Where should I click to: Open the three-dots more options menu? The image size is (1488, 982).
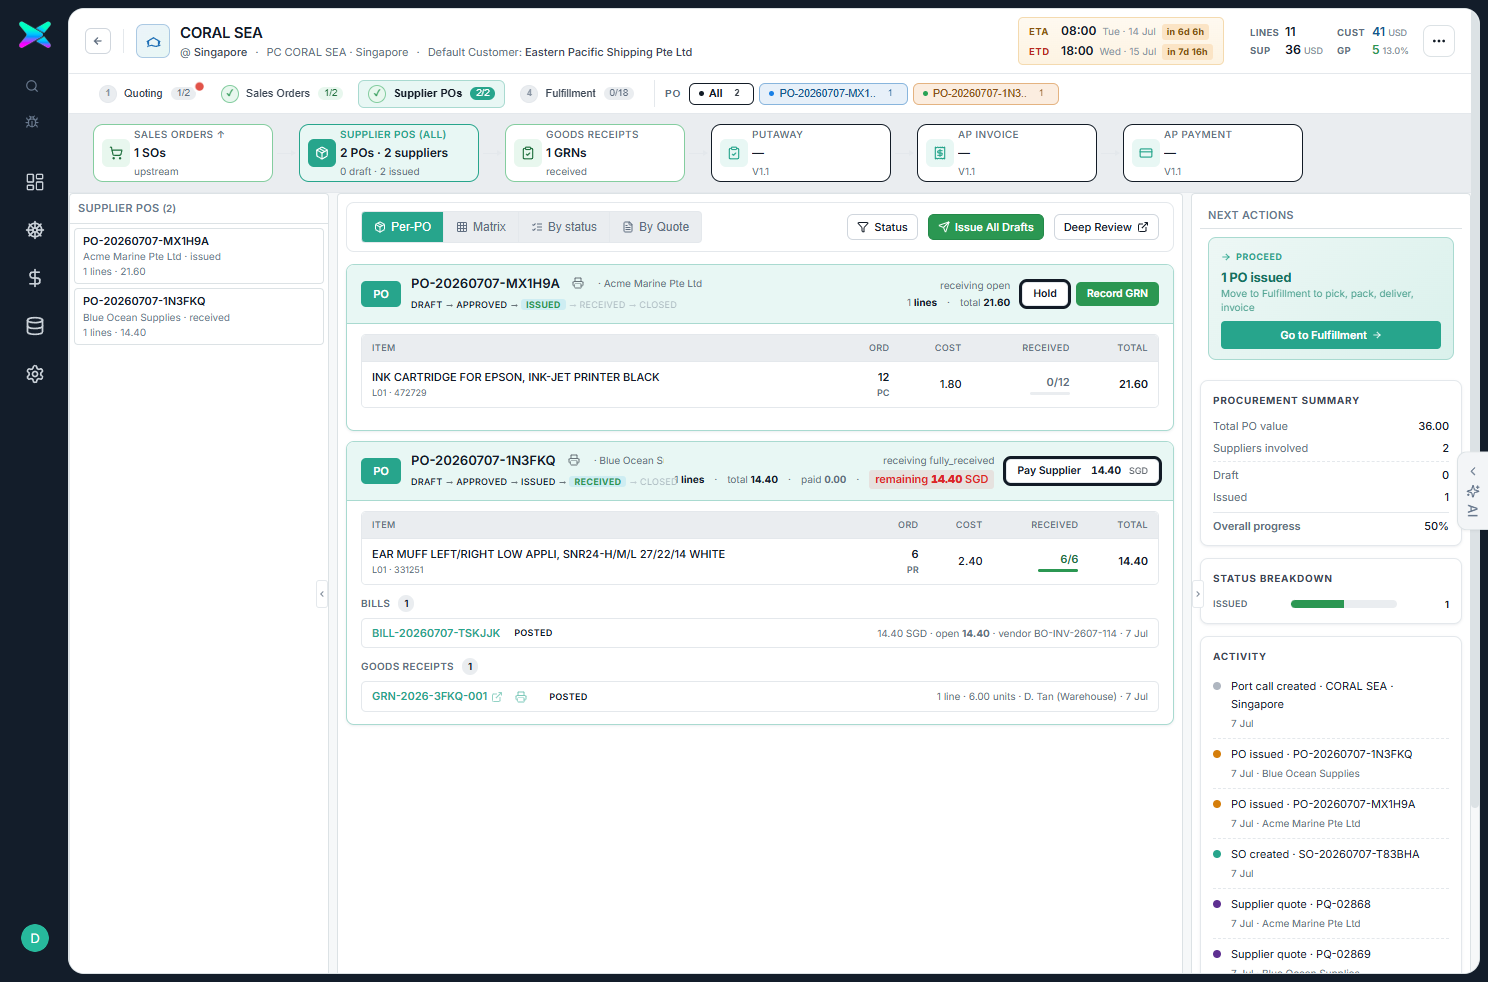[1439, 41]
